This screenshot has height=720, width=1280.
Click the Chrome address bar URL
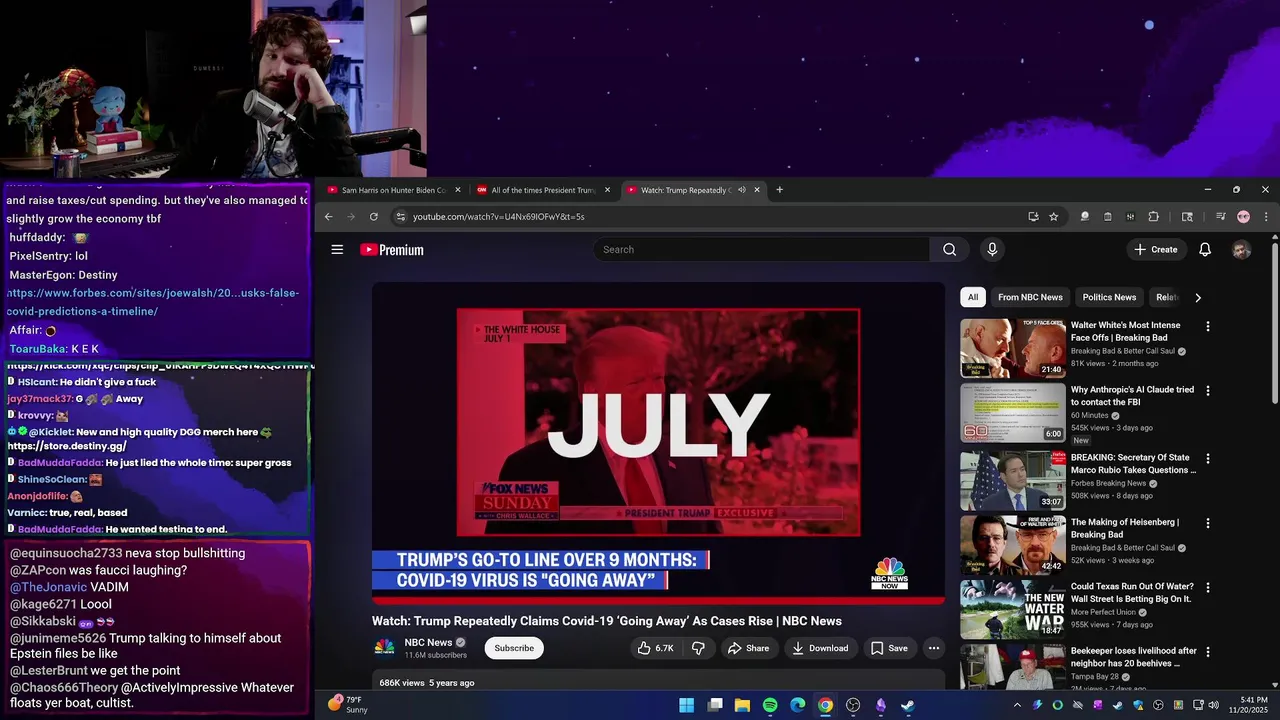[x=499, y=217]
